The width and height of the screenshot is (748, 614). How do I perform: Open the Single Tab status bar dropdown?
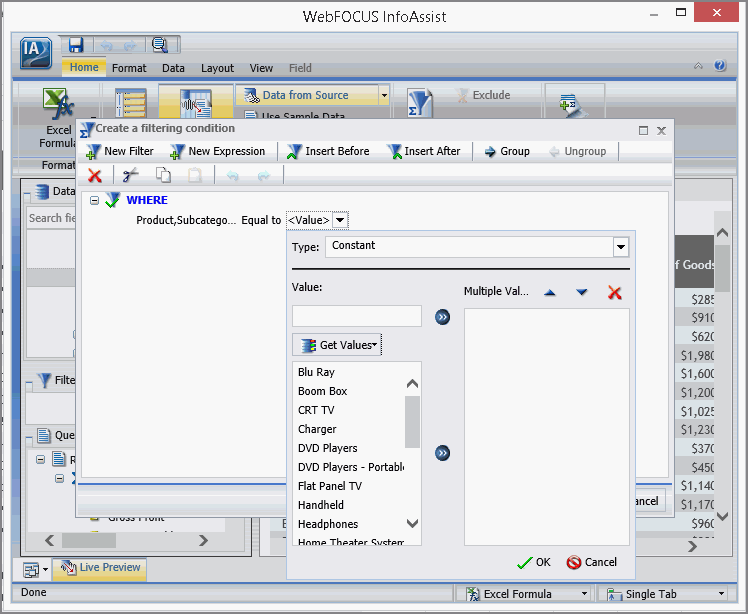721,594
